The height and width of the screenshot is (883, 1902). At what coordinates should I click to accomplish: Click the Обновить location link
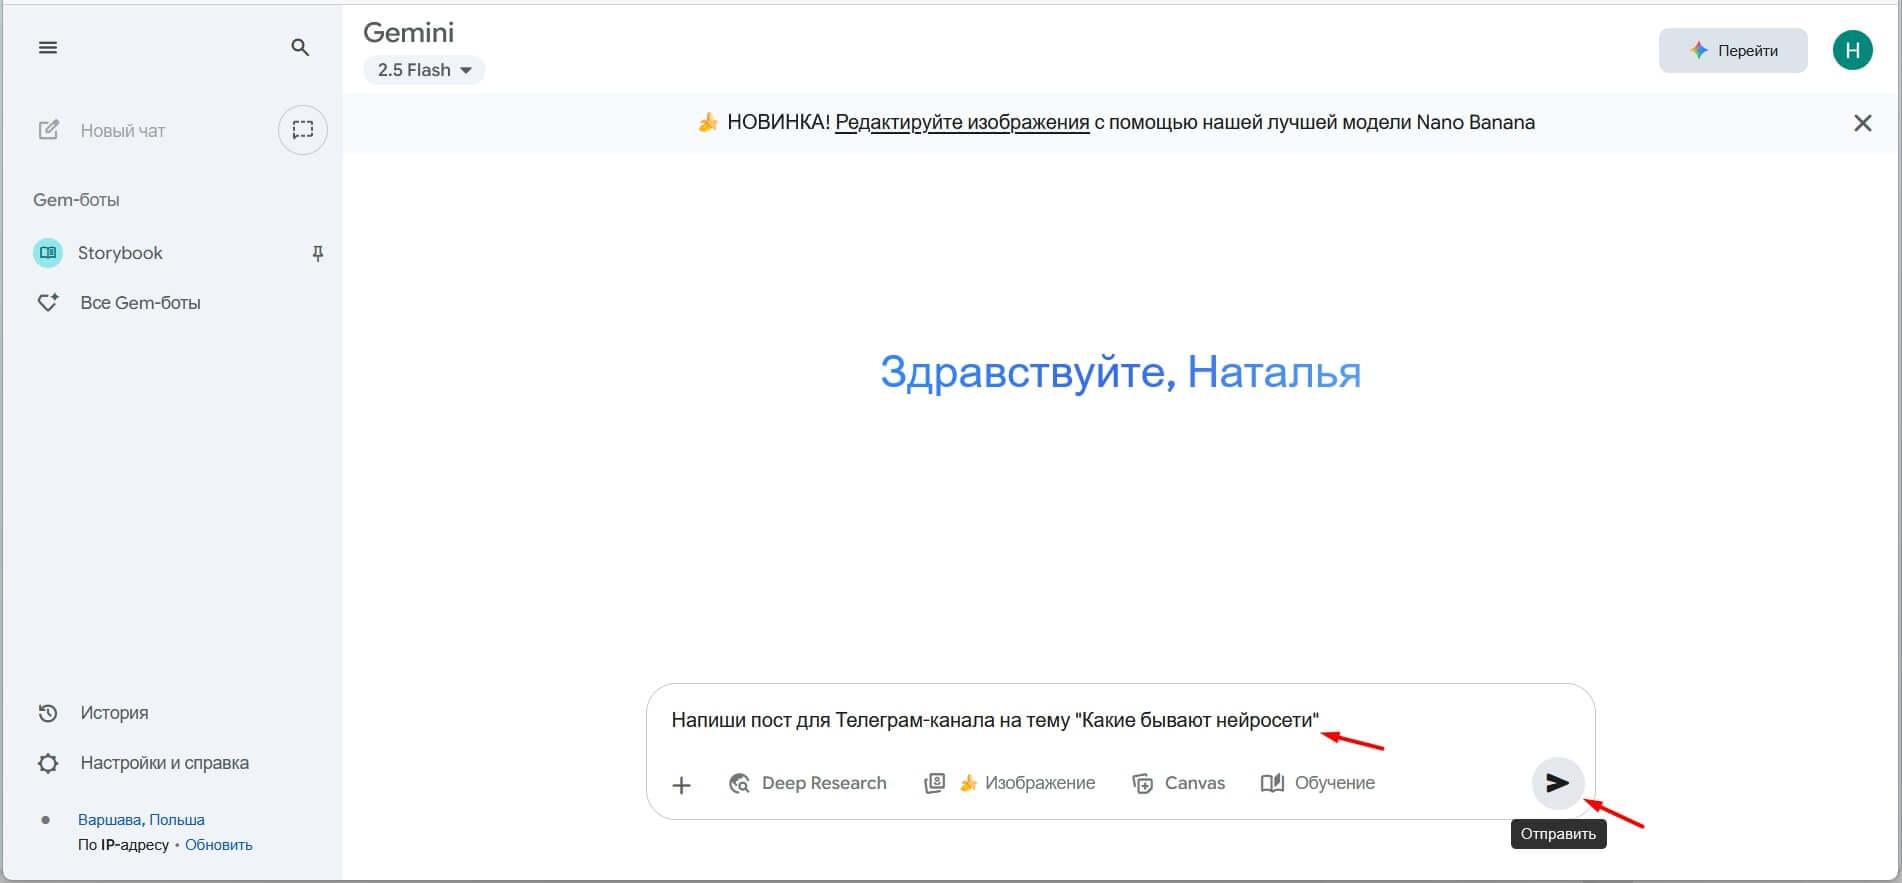(219, 845)
